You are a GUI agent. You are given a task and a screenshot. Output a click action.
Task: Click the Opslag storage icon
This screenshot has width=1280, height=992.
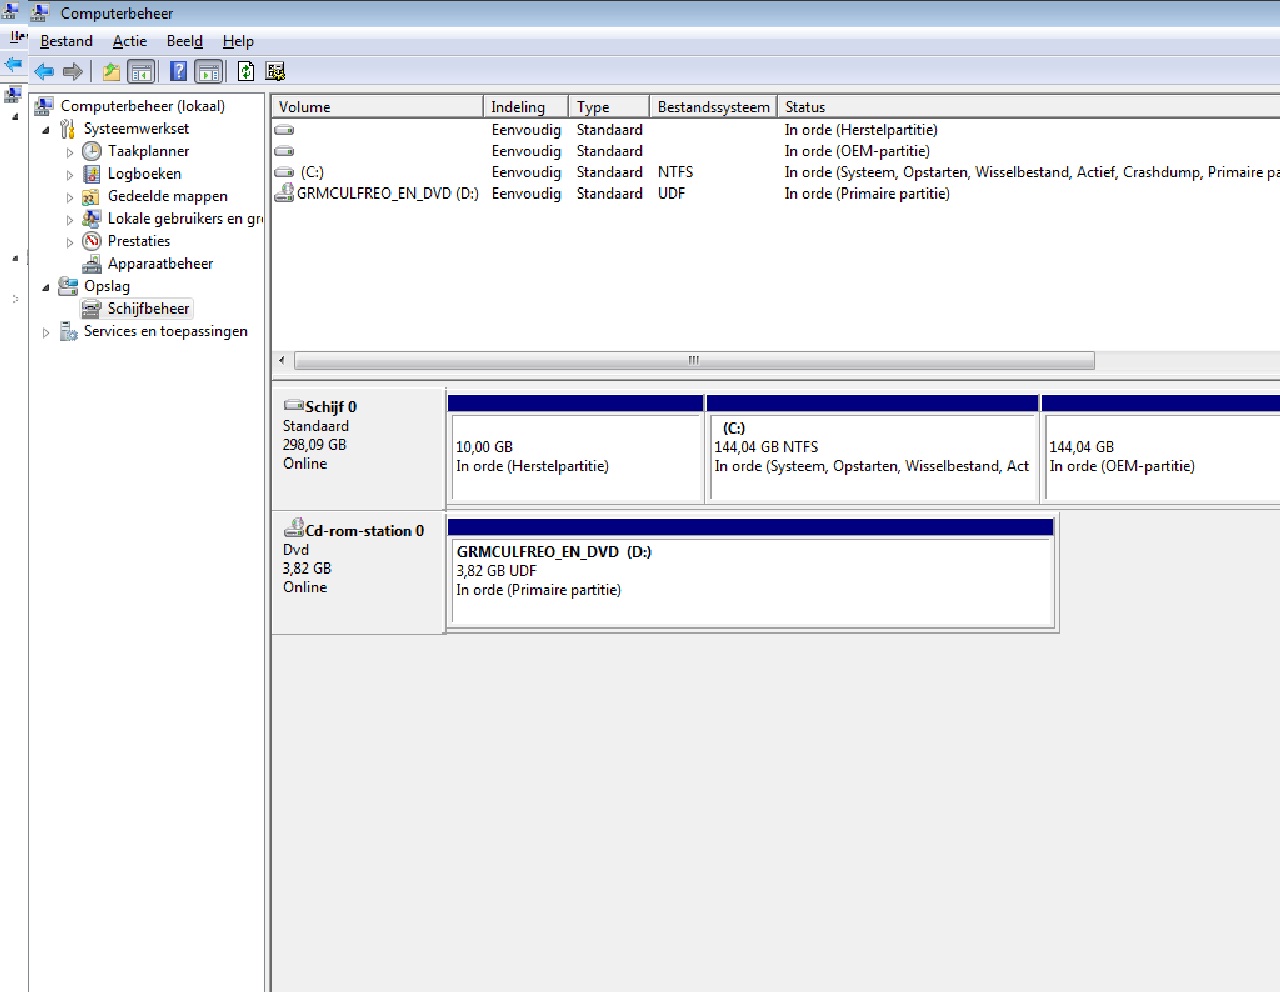(x=68, y=286)
